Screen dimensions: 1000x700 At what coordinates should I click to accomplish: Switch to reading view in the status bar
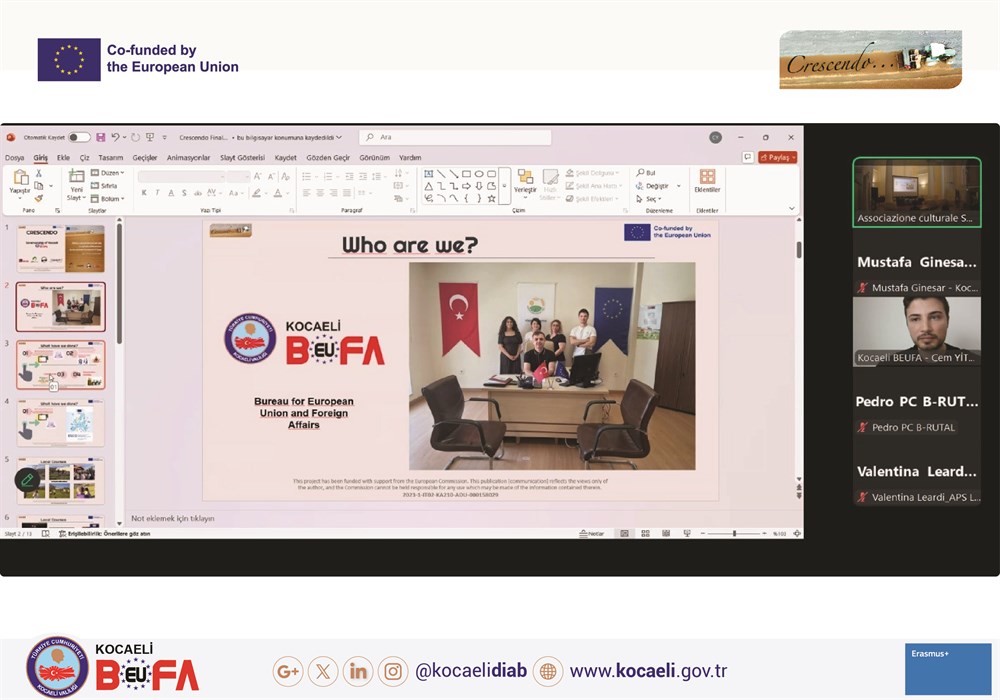(x=666, y=534)
